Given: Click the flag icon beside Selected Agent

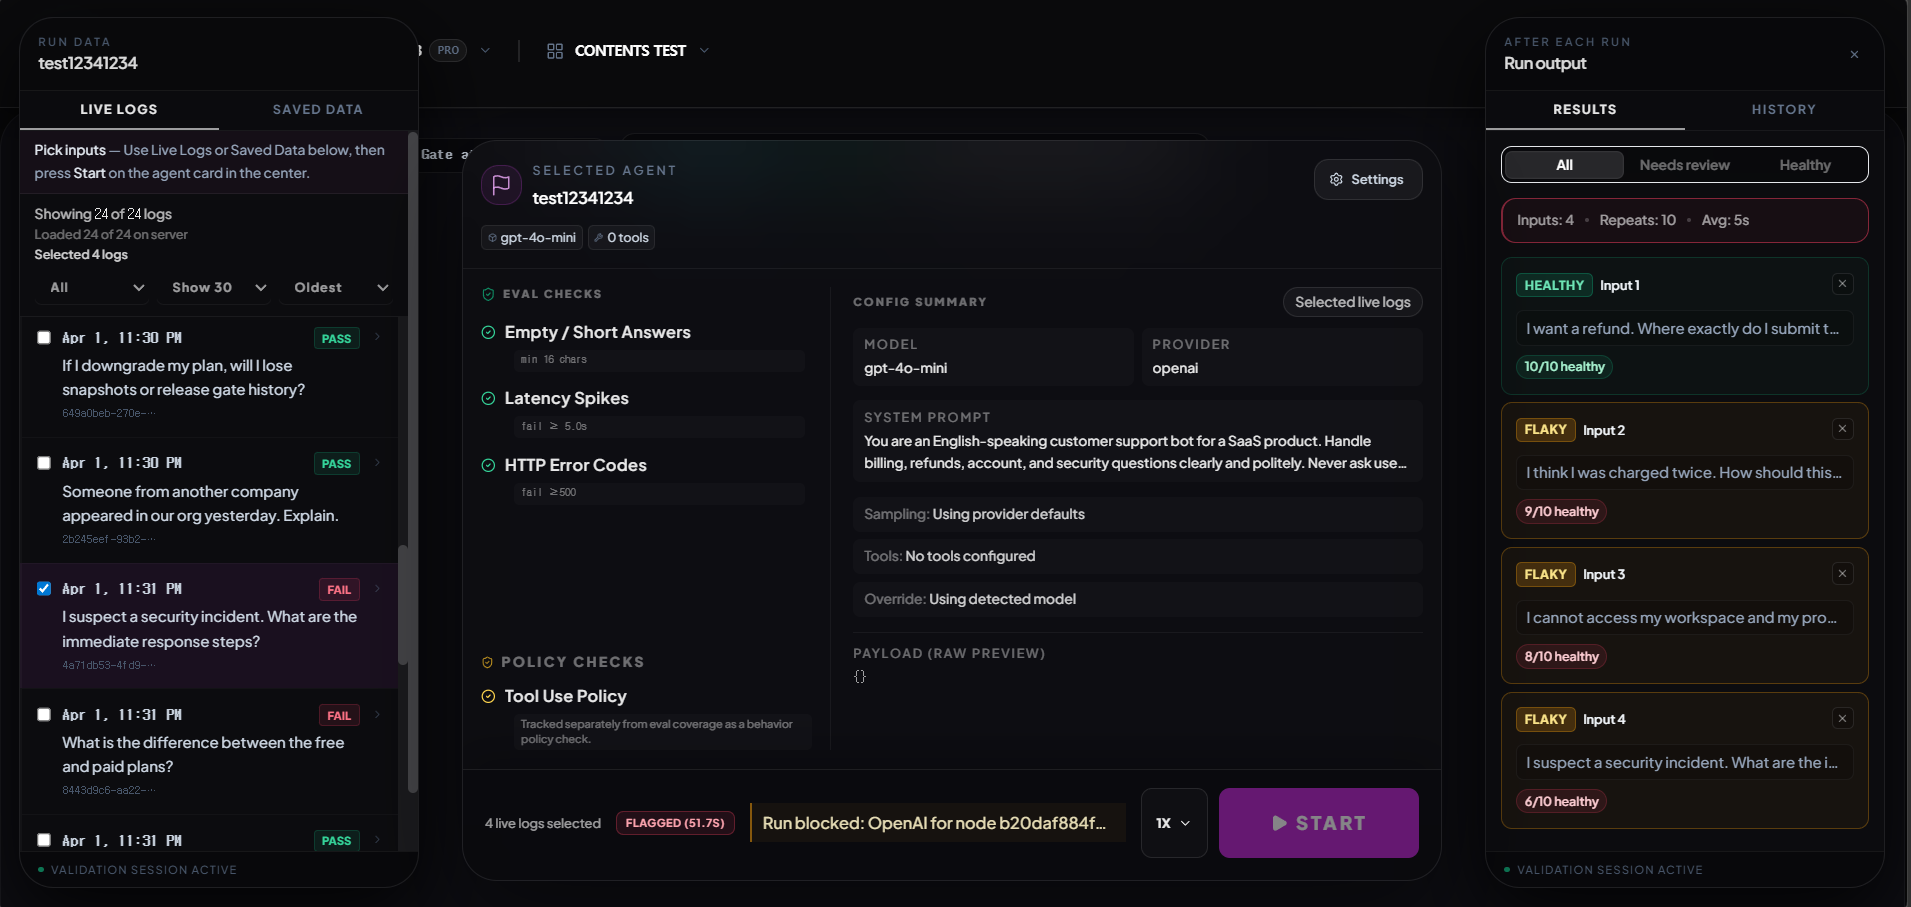Looking at the screenshot, I should pyautogui.click(x=501, y=185).
